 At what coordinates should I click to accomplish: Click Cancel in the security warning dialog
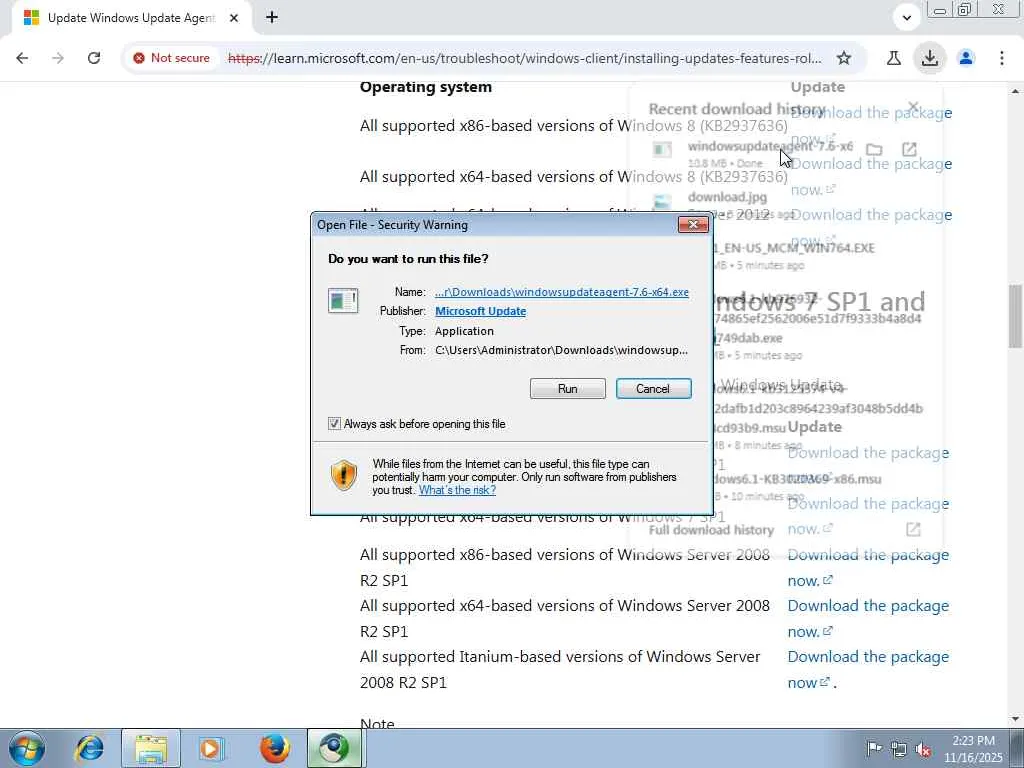coord(653,389)
